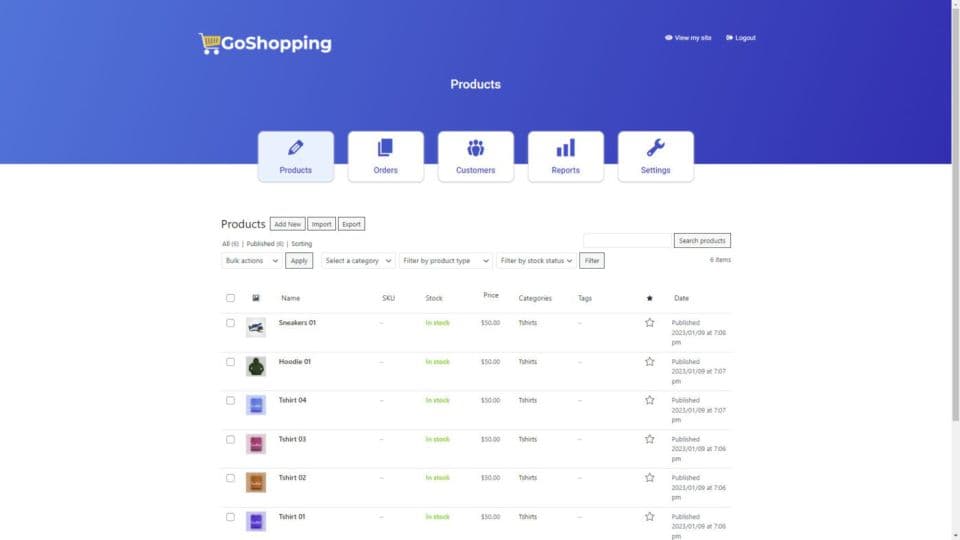Click the Tshirts category in Sneakers 01 row

528,323
